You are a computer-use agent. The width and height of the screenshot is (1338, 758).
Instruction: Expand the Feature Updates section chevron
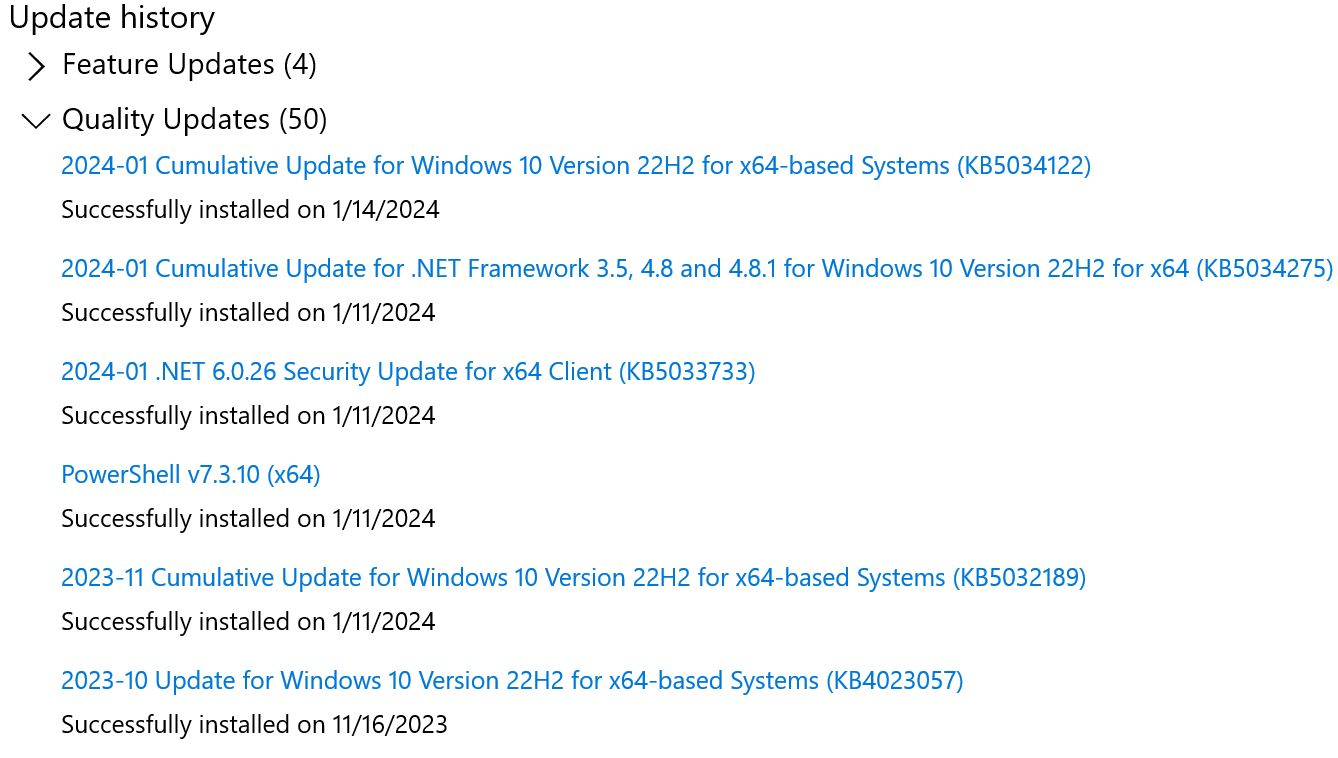click(x=36, y=67)
